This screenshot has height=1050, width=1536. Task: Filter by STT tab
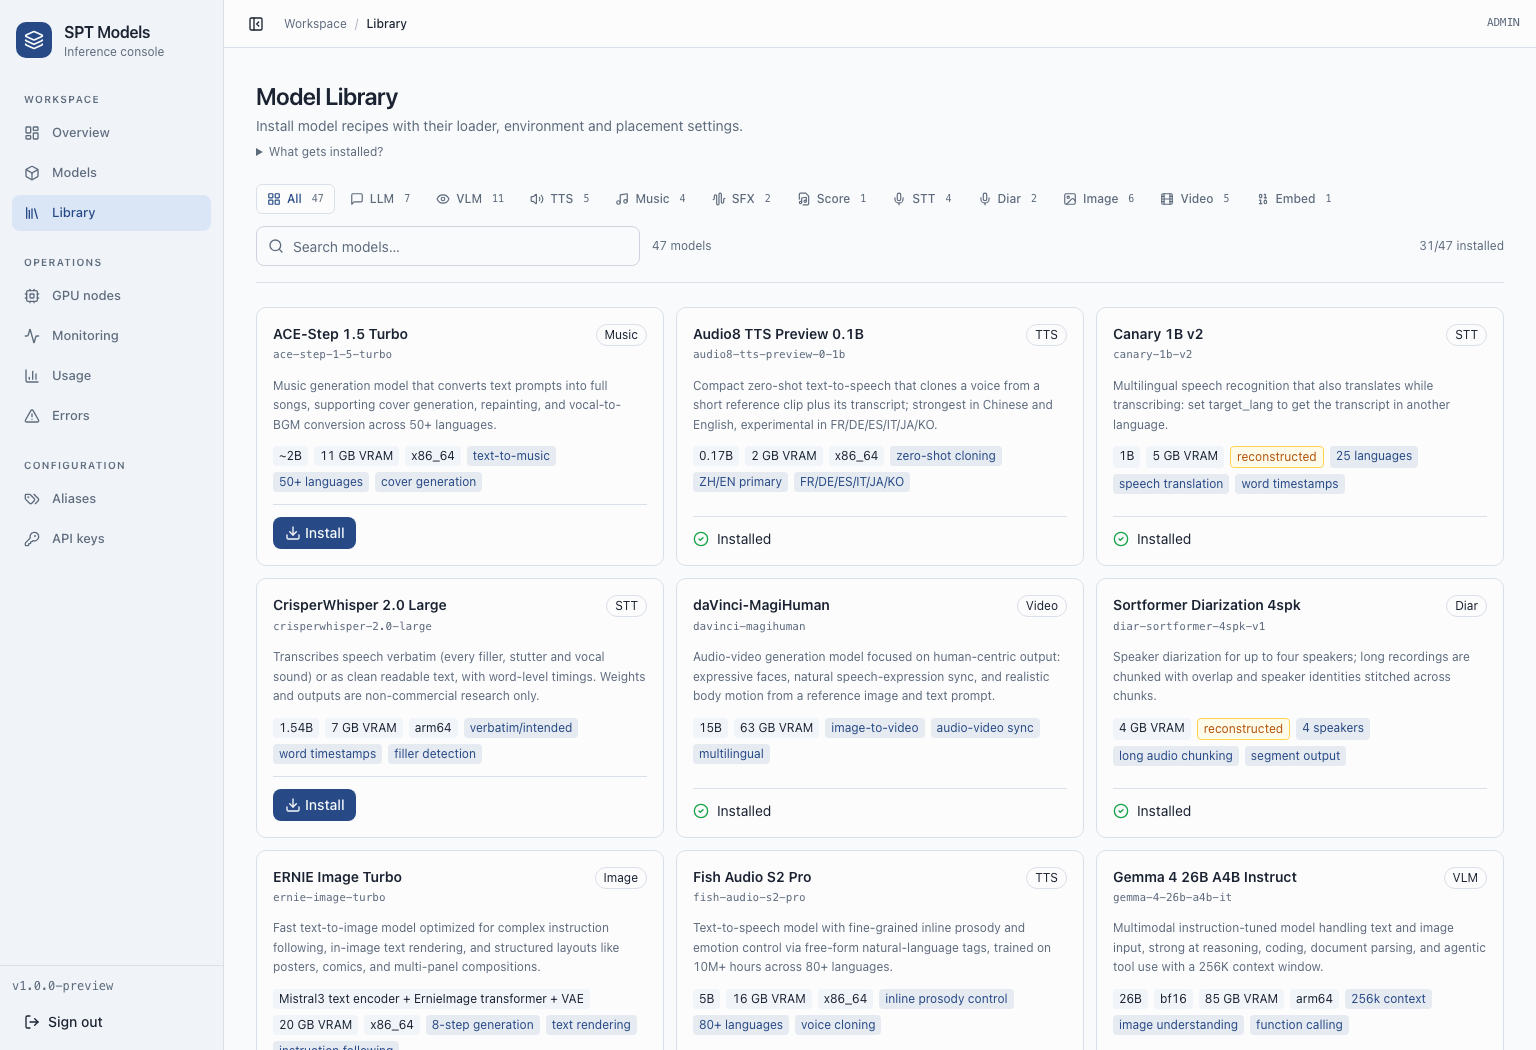pos(922,199)
